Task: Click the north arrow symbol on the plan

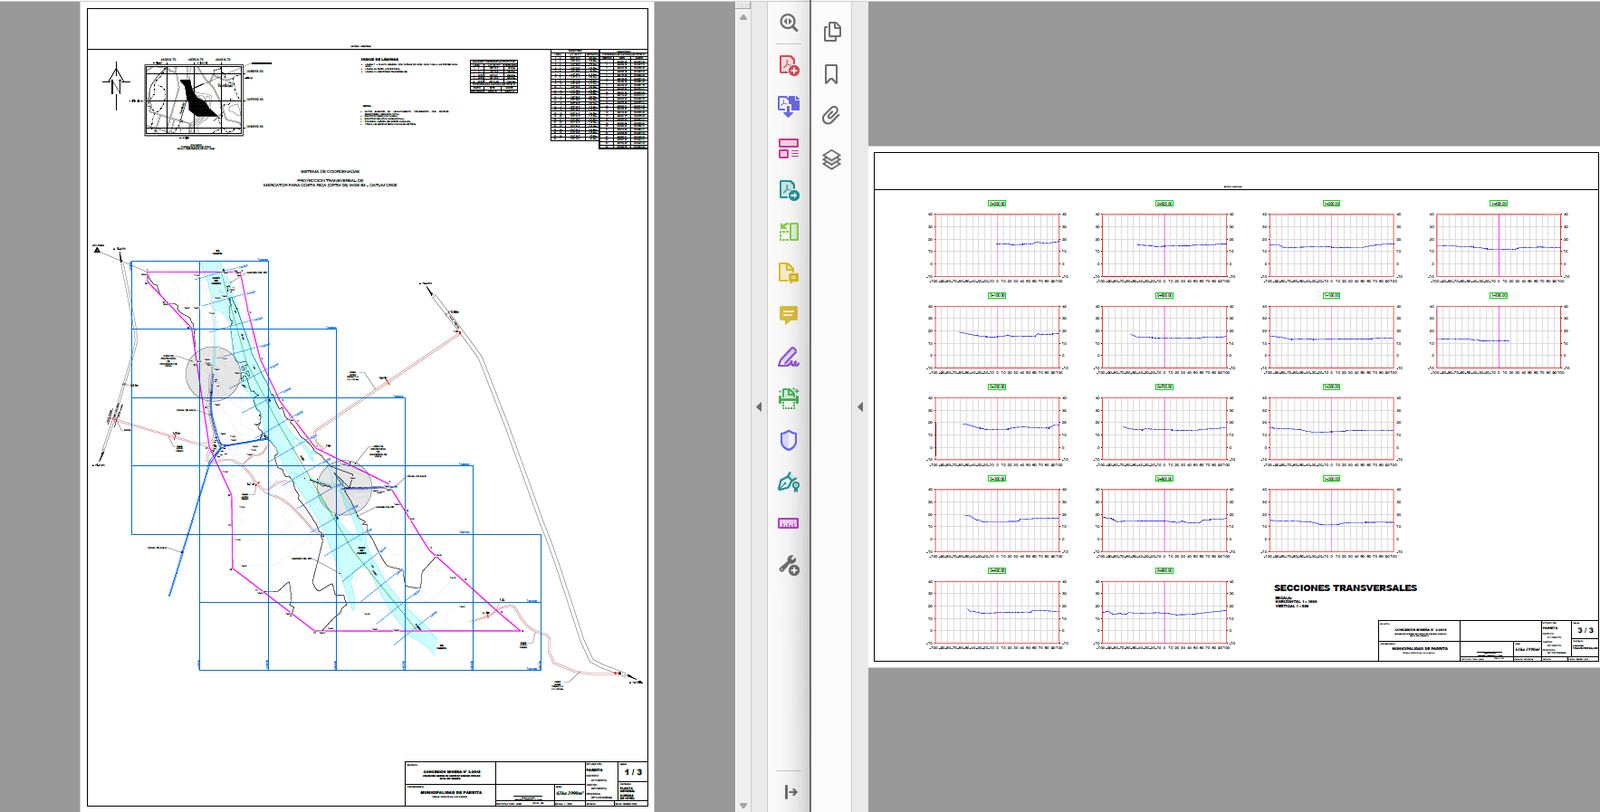Action: click(x=118, y=85)
